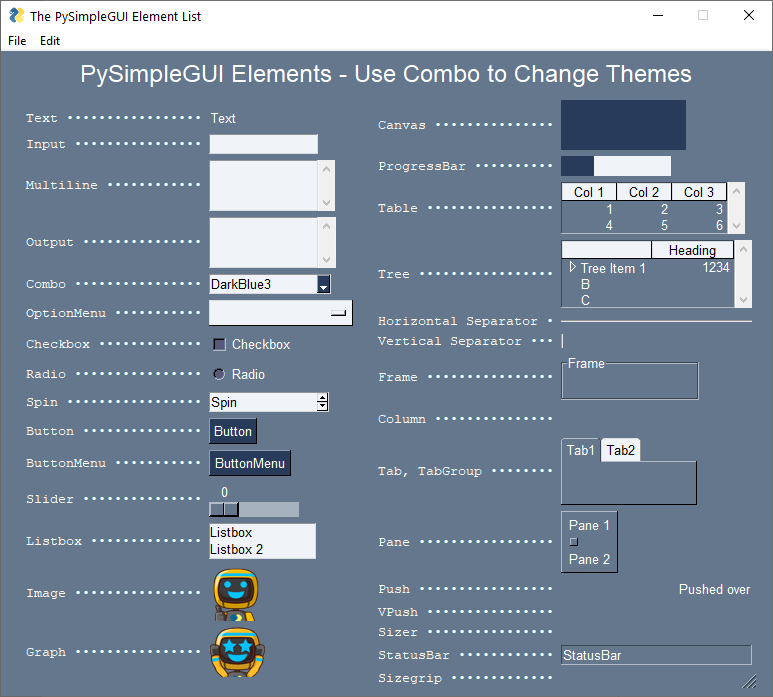The height and width of the screenshot is (697, 773).
Task: Increase the Spin value with up arrow
Action: 322,398
